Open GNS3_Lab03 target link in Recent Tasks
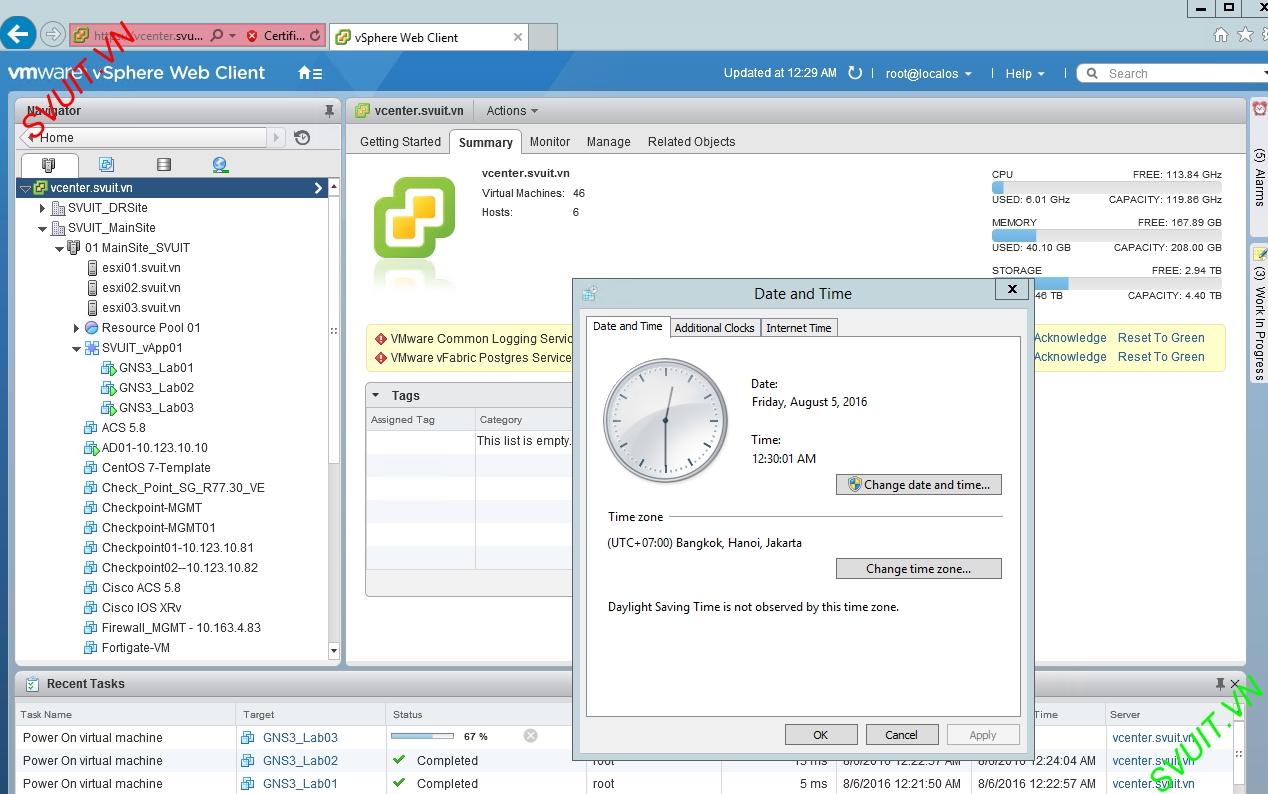The image size is (1268, 794). point(300,738)
